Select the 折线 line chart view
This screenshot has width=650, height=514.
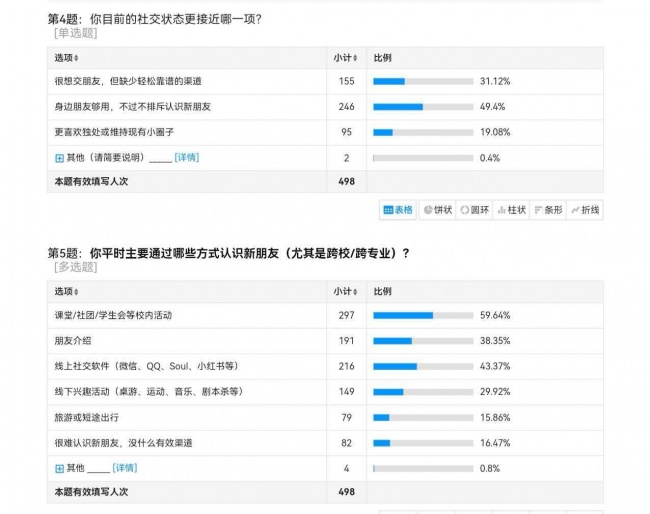point(585,210)
